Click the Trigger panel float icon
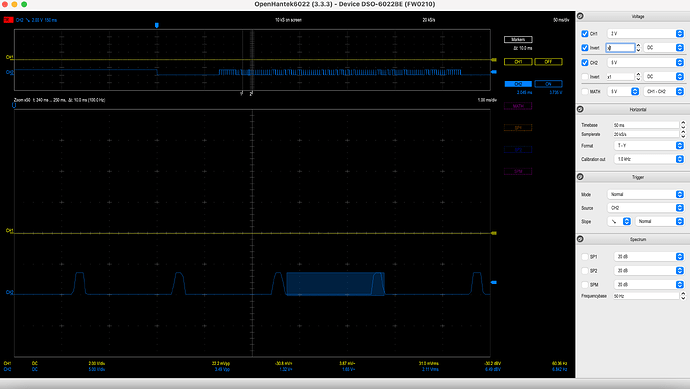Screen dimensions: 690x389 580,177
